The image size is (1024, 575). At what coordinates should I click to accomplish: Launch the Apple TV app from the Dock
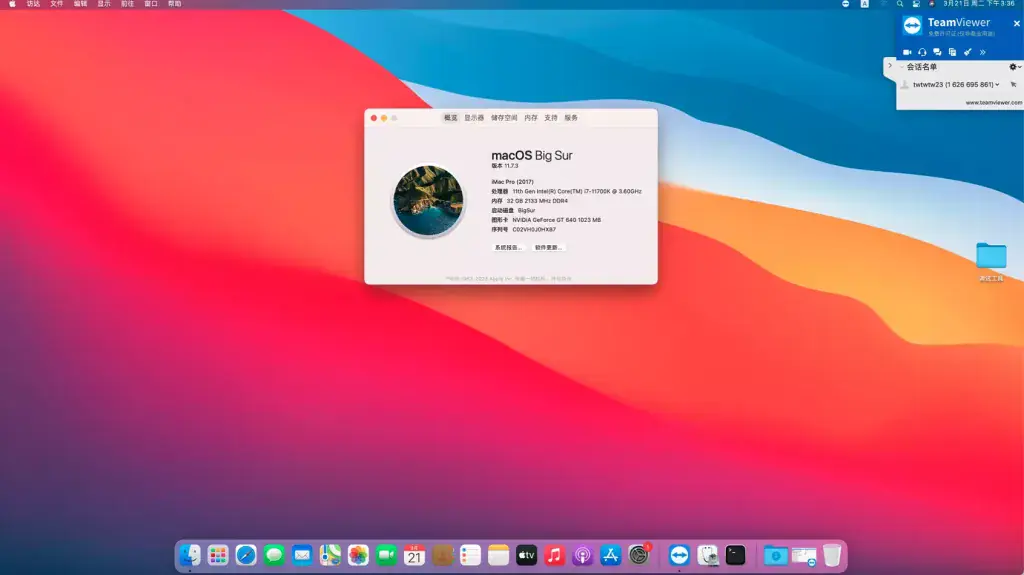(526, 555)
